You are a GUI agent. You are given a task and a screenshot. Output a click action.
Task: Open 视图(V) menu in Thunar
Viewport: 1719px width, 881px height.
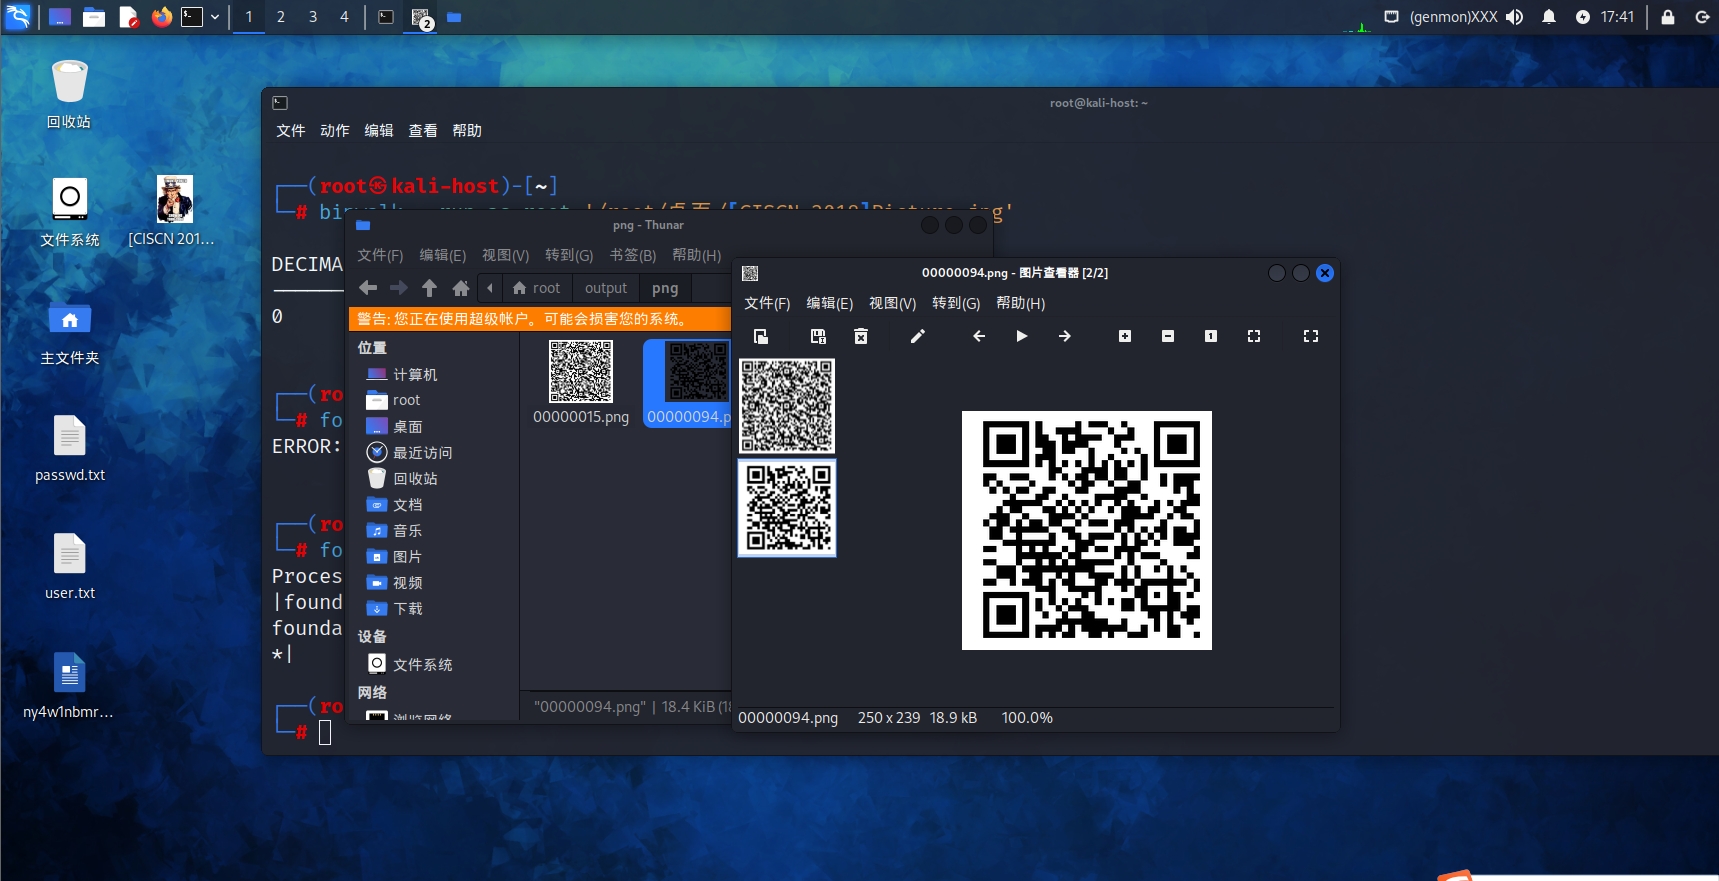pos(505,255)
